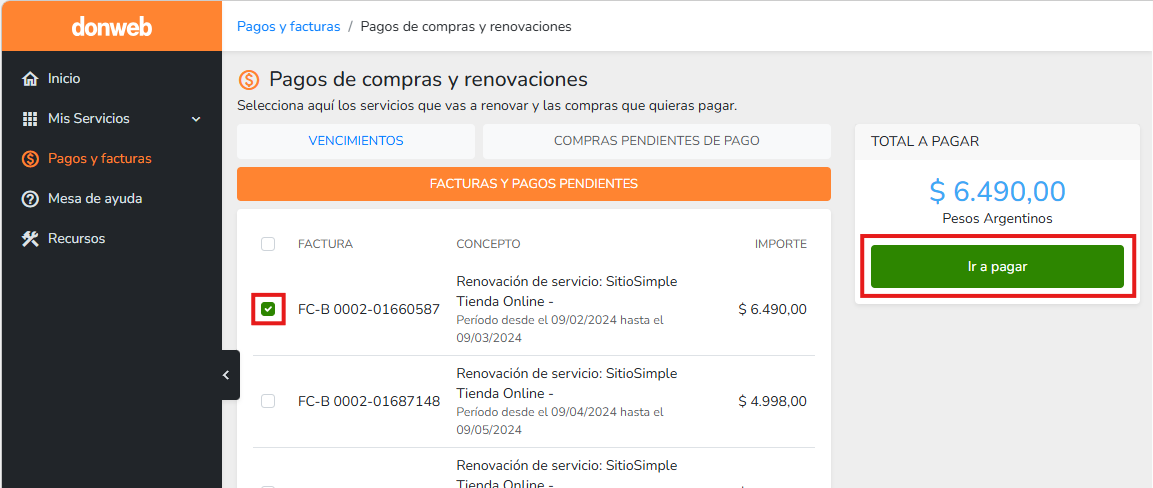
Task: Expand the Mis Servicios submenu chevron
Action: pos(196,119)
